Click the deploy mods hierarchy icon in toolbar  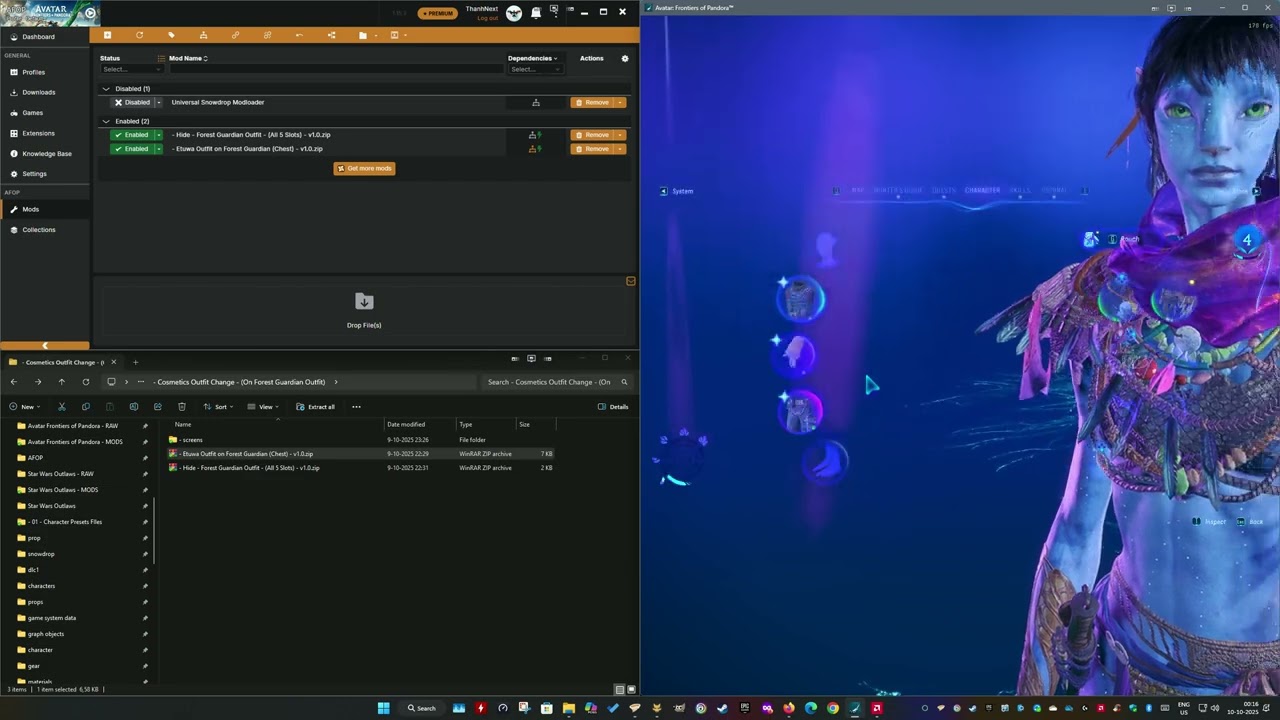203,35
